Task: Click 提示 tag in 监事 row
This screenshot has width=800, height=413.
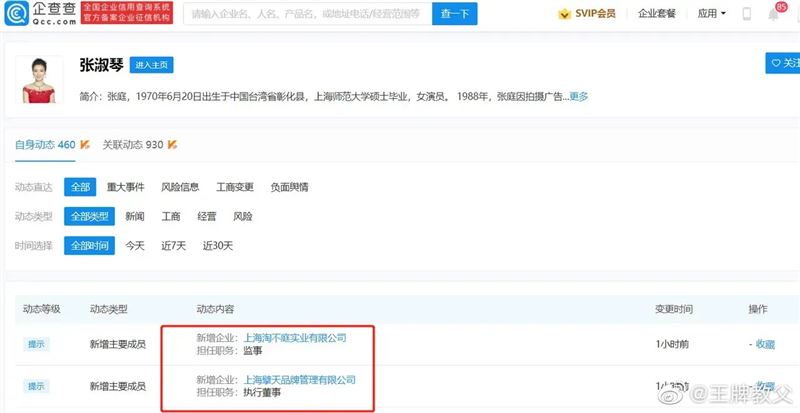Action: coord(36,345)
